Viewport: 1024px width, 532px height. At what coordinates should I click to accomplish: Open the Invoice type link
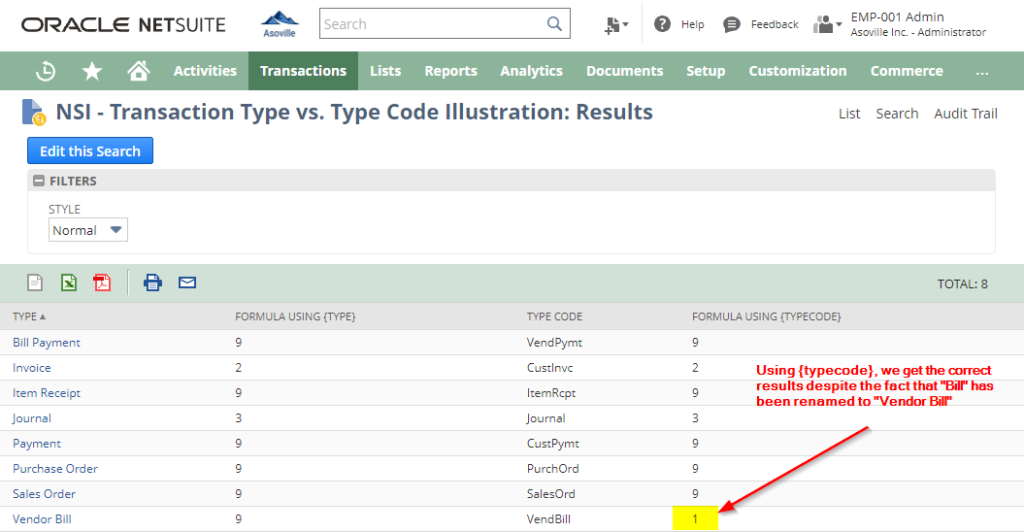click(x=31, y=368)
